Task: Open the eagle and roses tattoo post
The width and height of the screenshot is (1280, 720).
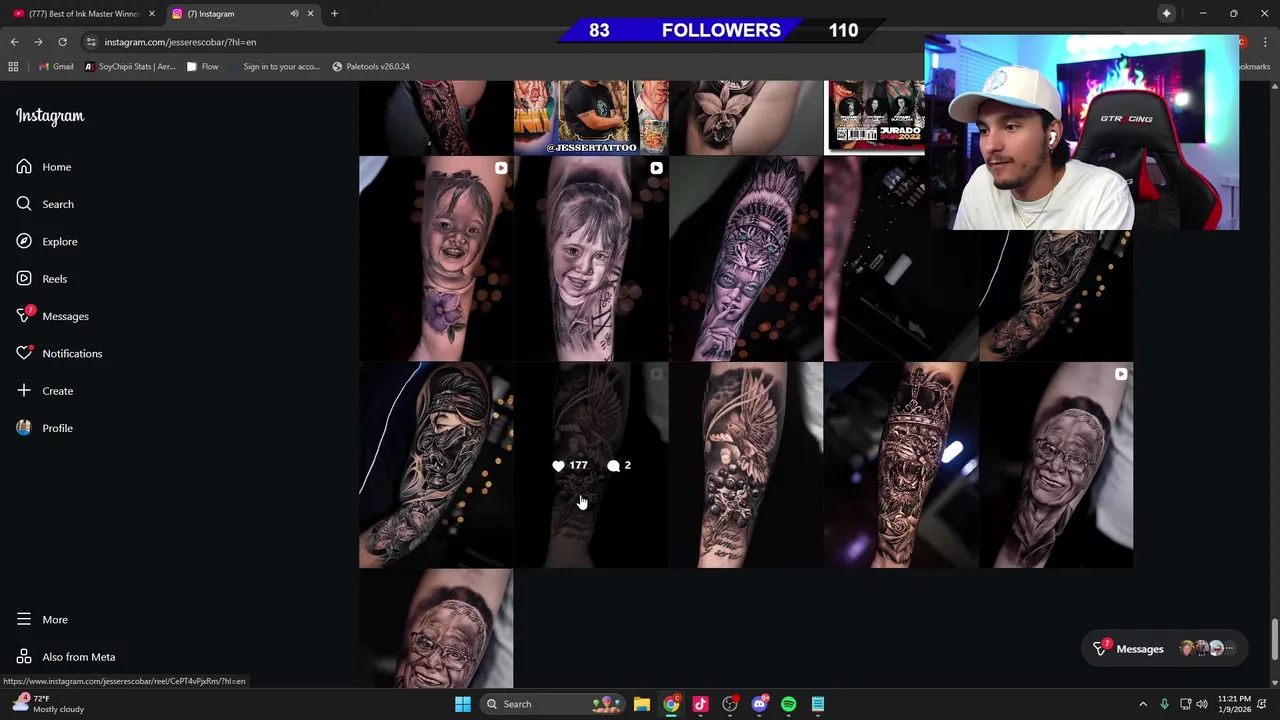Action: (x=746, y=465)
